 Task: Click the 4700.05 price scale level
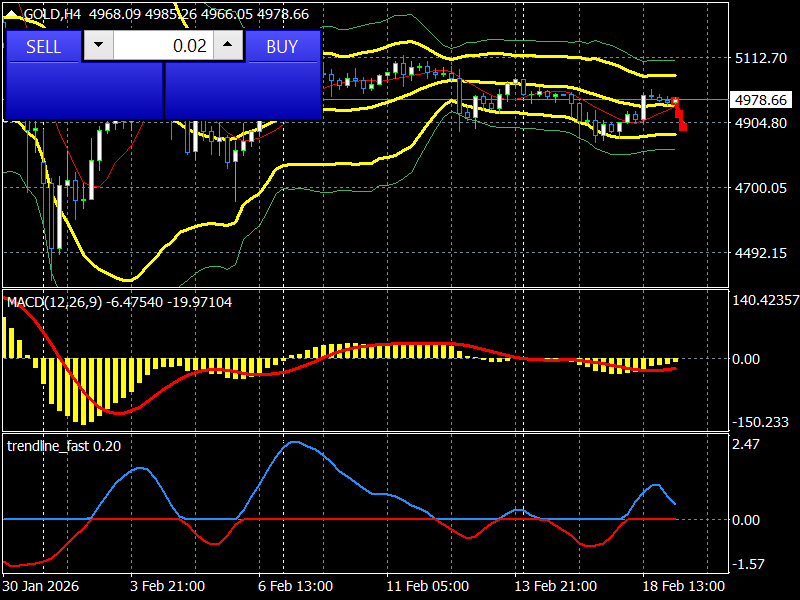760,188
